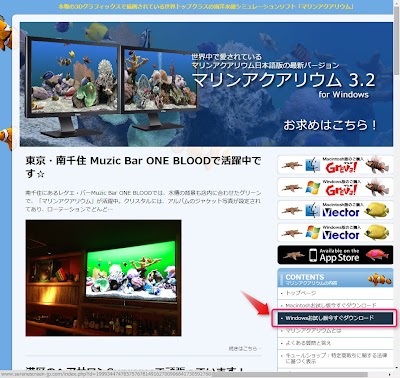The height and width of the screenshot is (378, 400).
Task: Click the Windows Gtera purchase banner
Action: 335,187
